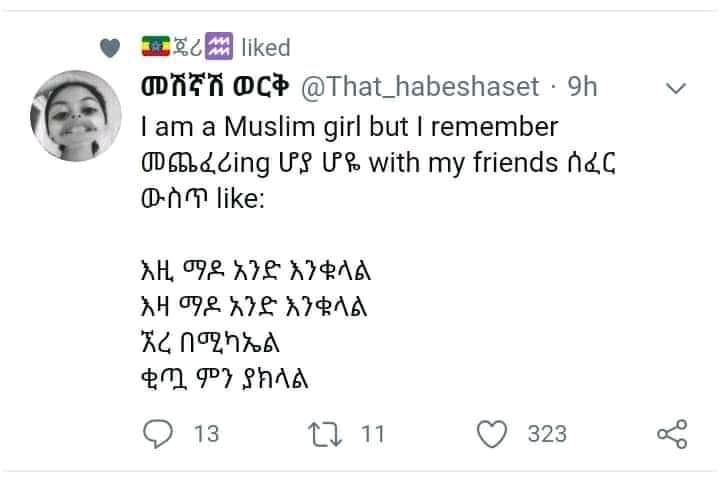
Task: Open the profile of the user who liked
Action: click(187, 46)
